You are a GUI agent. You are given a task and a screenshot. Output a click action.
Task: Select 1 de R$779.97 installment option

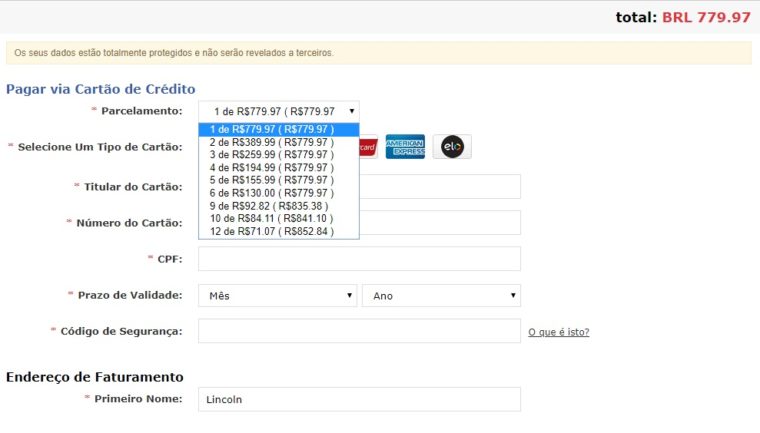[279, 129]
